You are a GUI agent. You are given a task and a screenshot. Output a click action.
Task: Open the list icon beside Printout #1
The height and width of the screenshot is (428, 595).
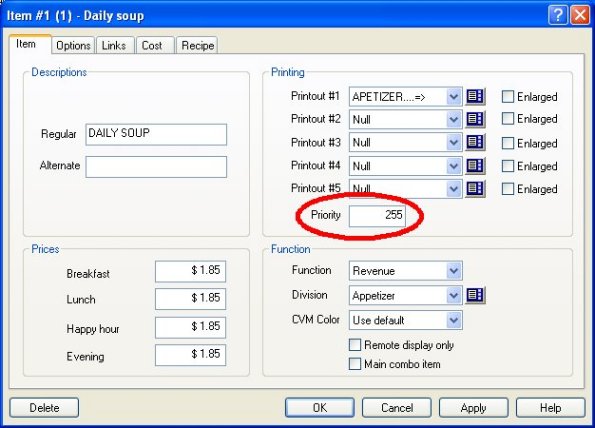475,96
